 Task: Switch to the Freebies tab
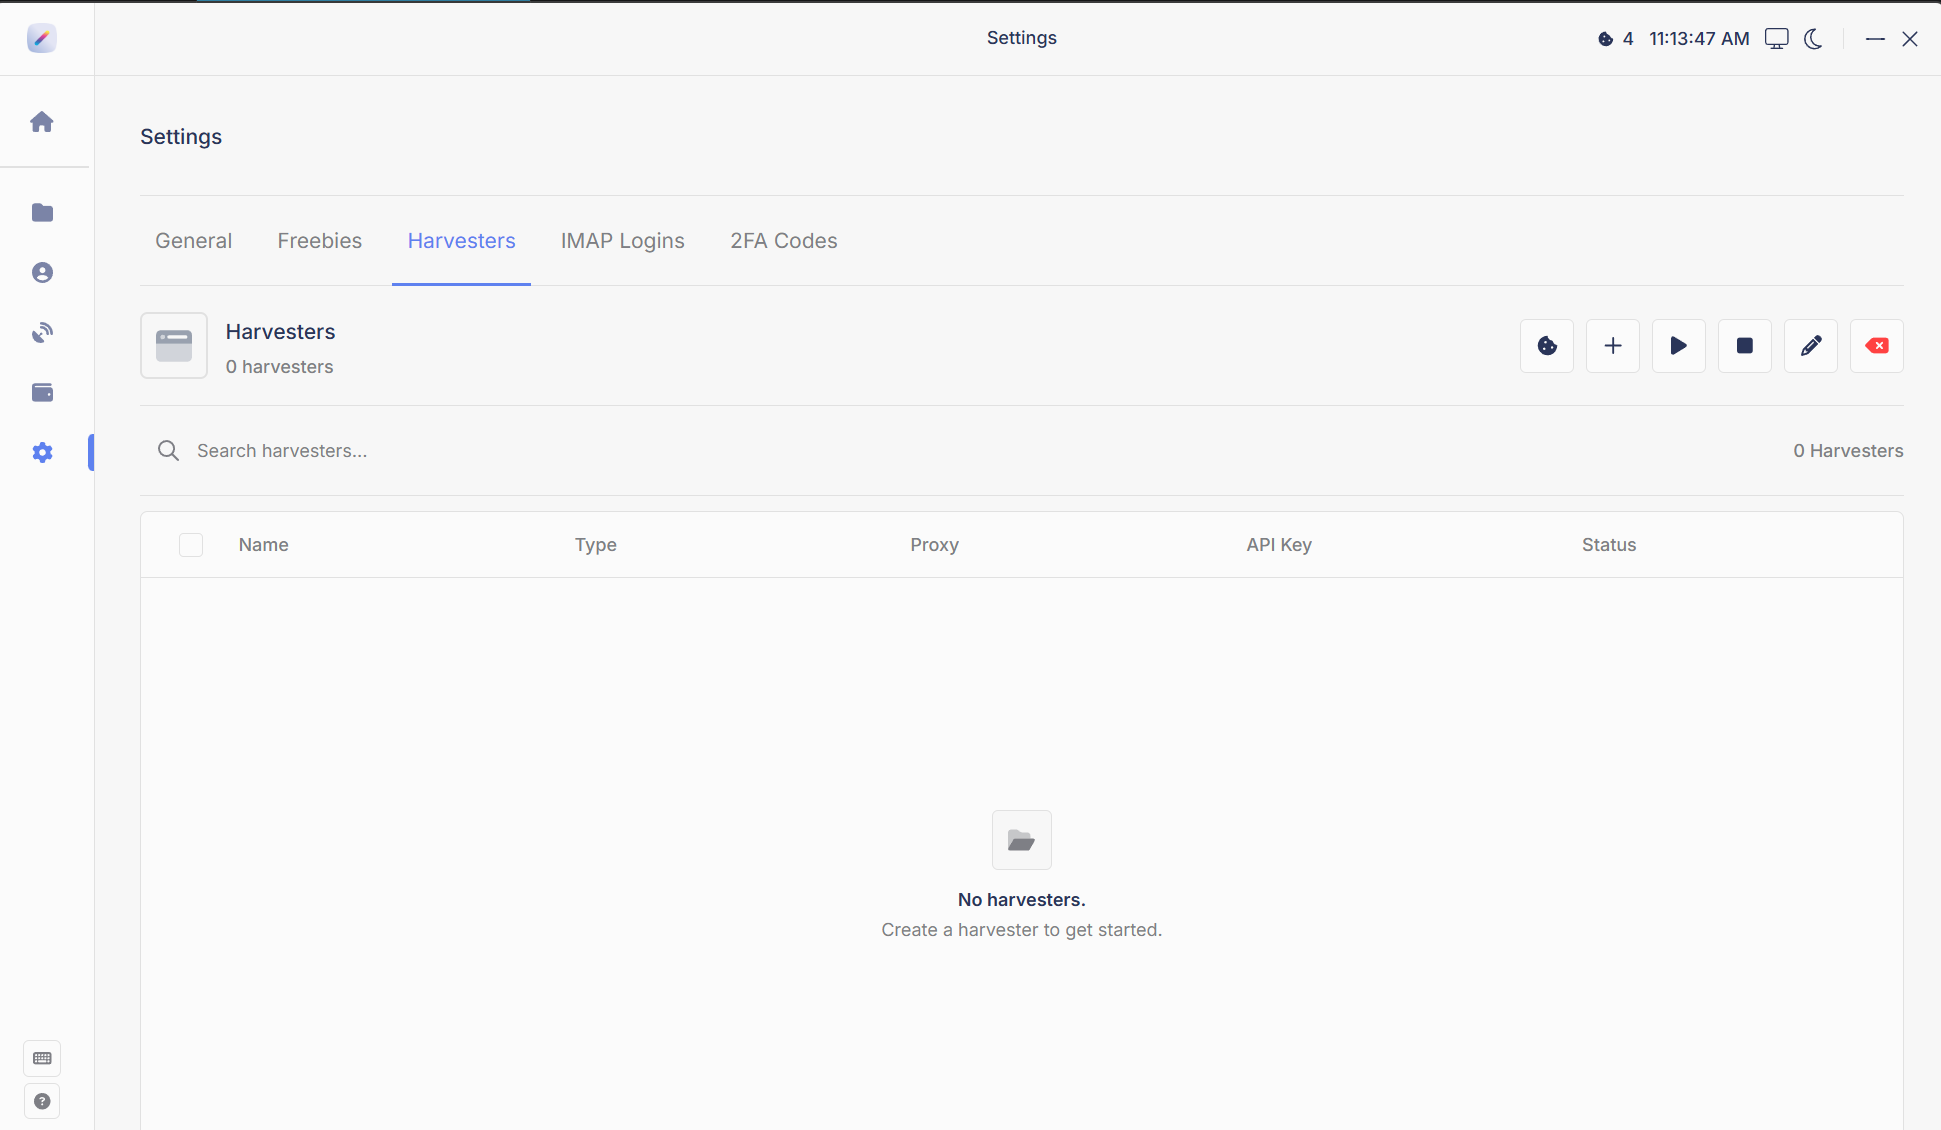(320, 241)
